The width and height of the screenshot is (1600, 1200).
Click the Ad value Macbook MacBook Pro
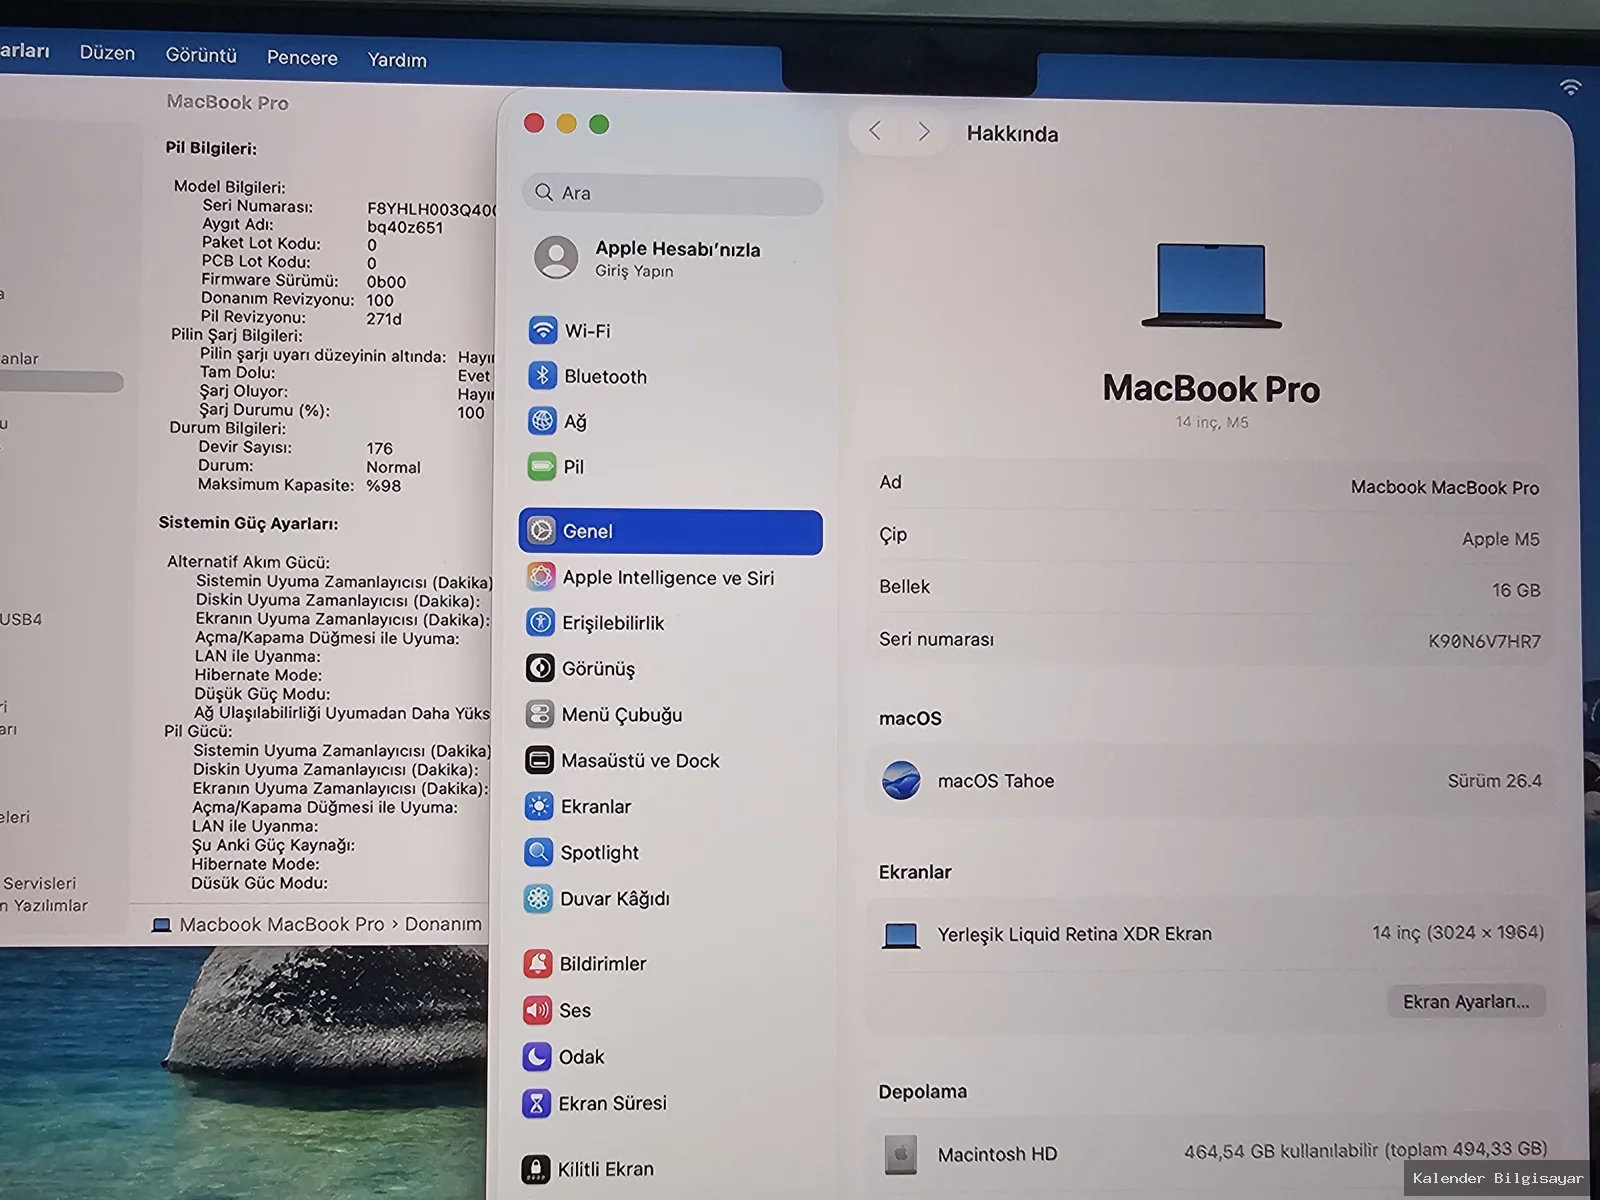[x=1445, y=487]
